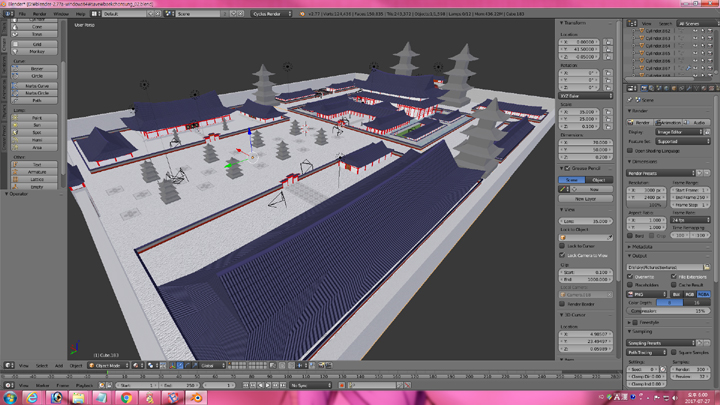Toggle the File Extensions checkbox

coord(674,277)
